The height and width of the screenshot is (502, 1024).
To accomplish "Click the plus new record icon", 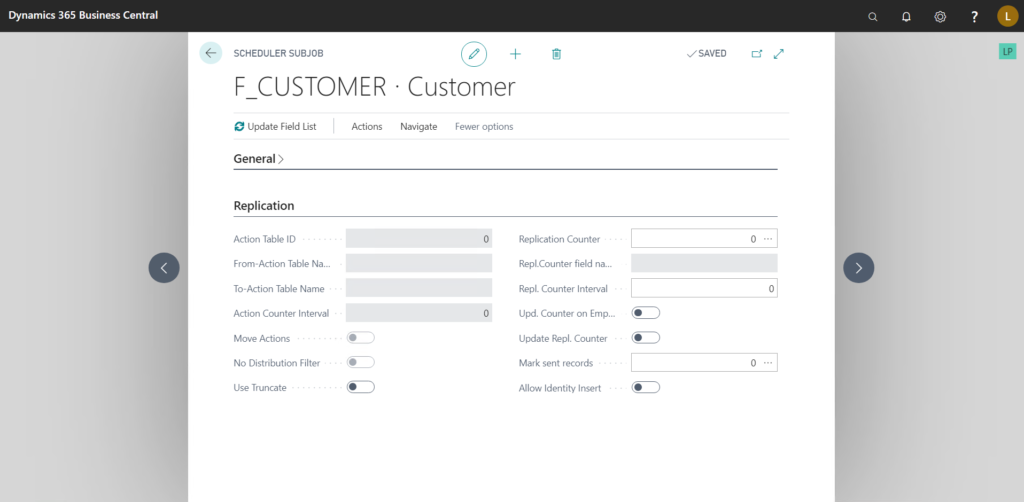I will (515, 54).
